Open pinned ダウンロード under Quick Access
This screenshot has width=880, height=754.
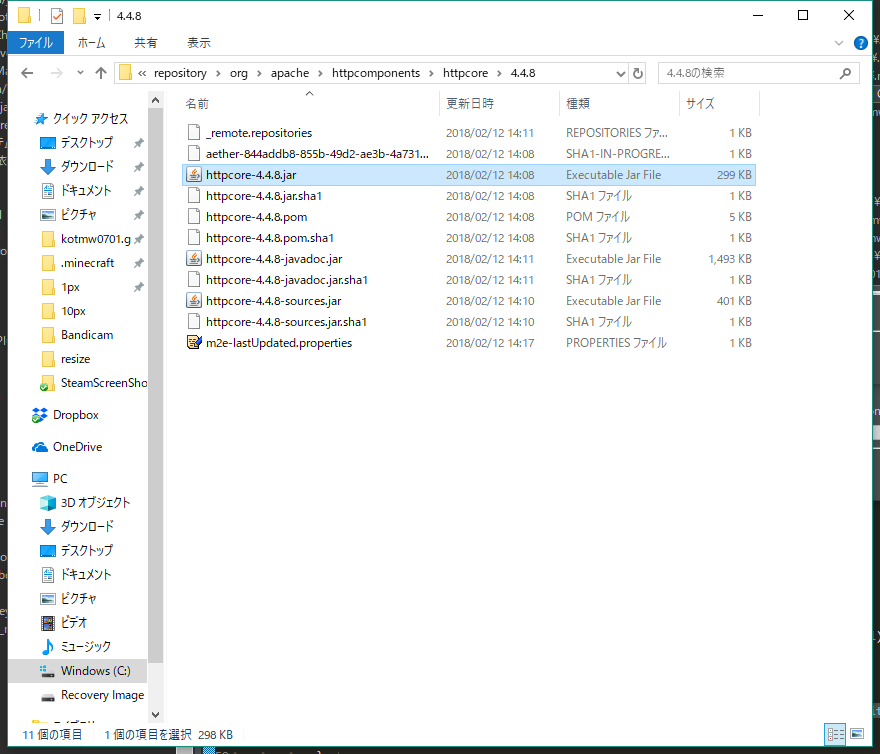tap(87, 167)
